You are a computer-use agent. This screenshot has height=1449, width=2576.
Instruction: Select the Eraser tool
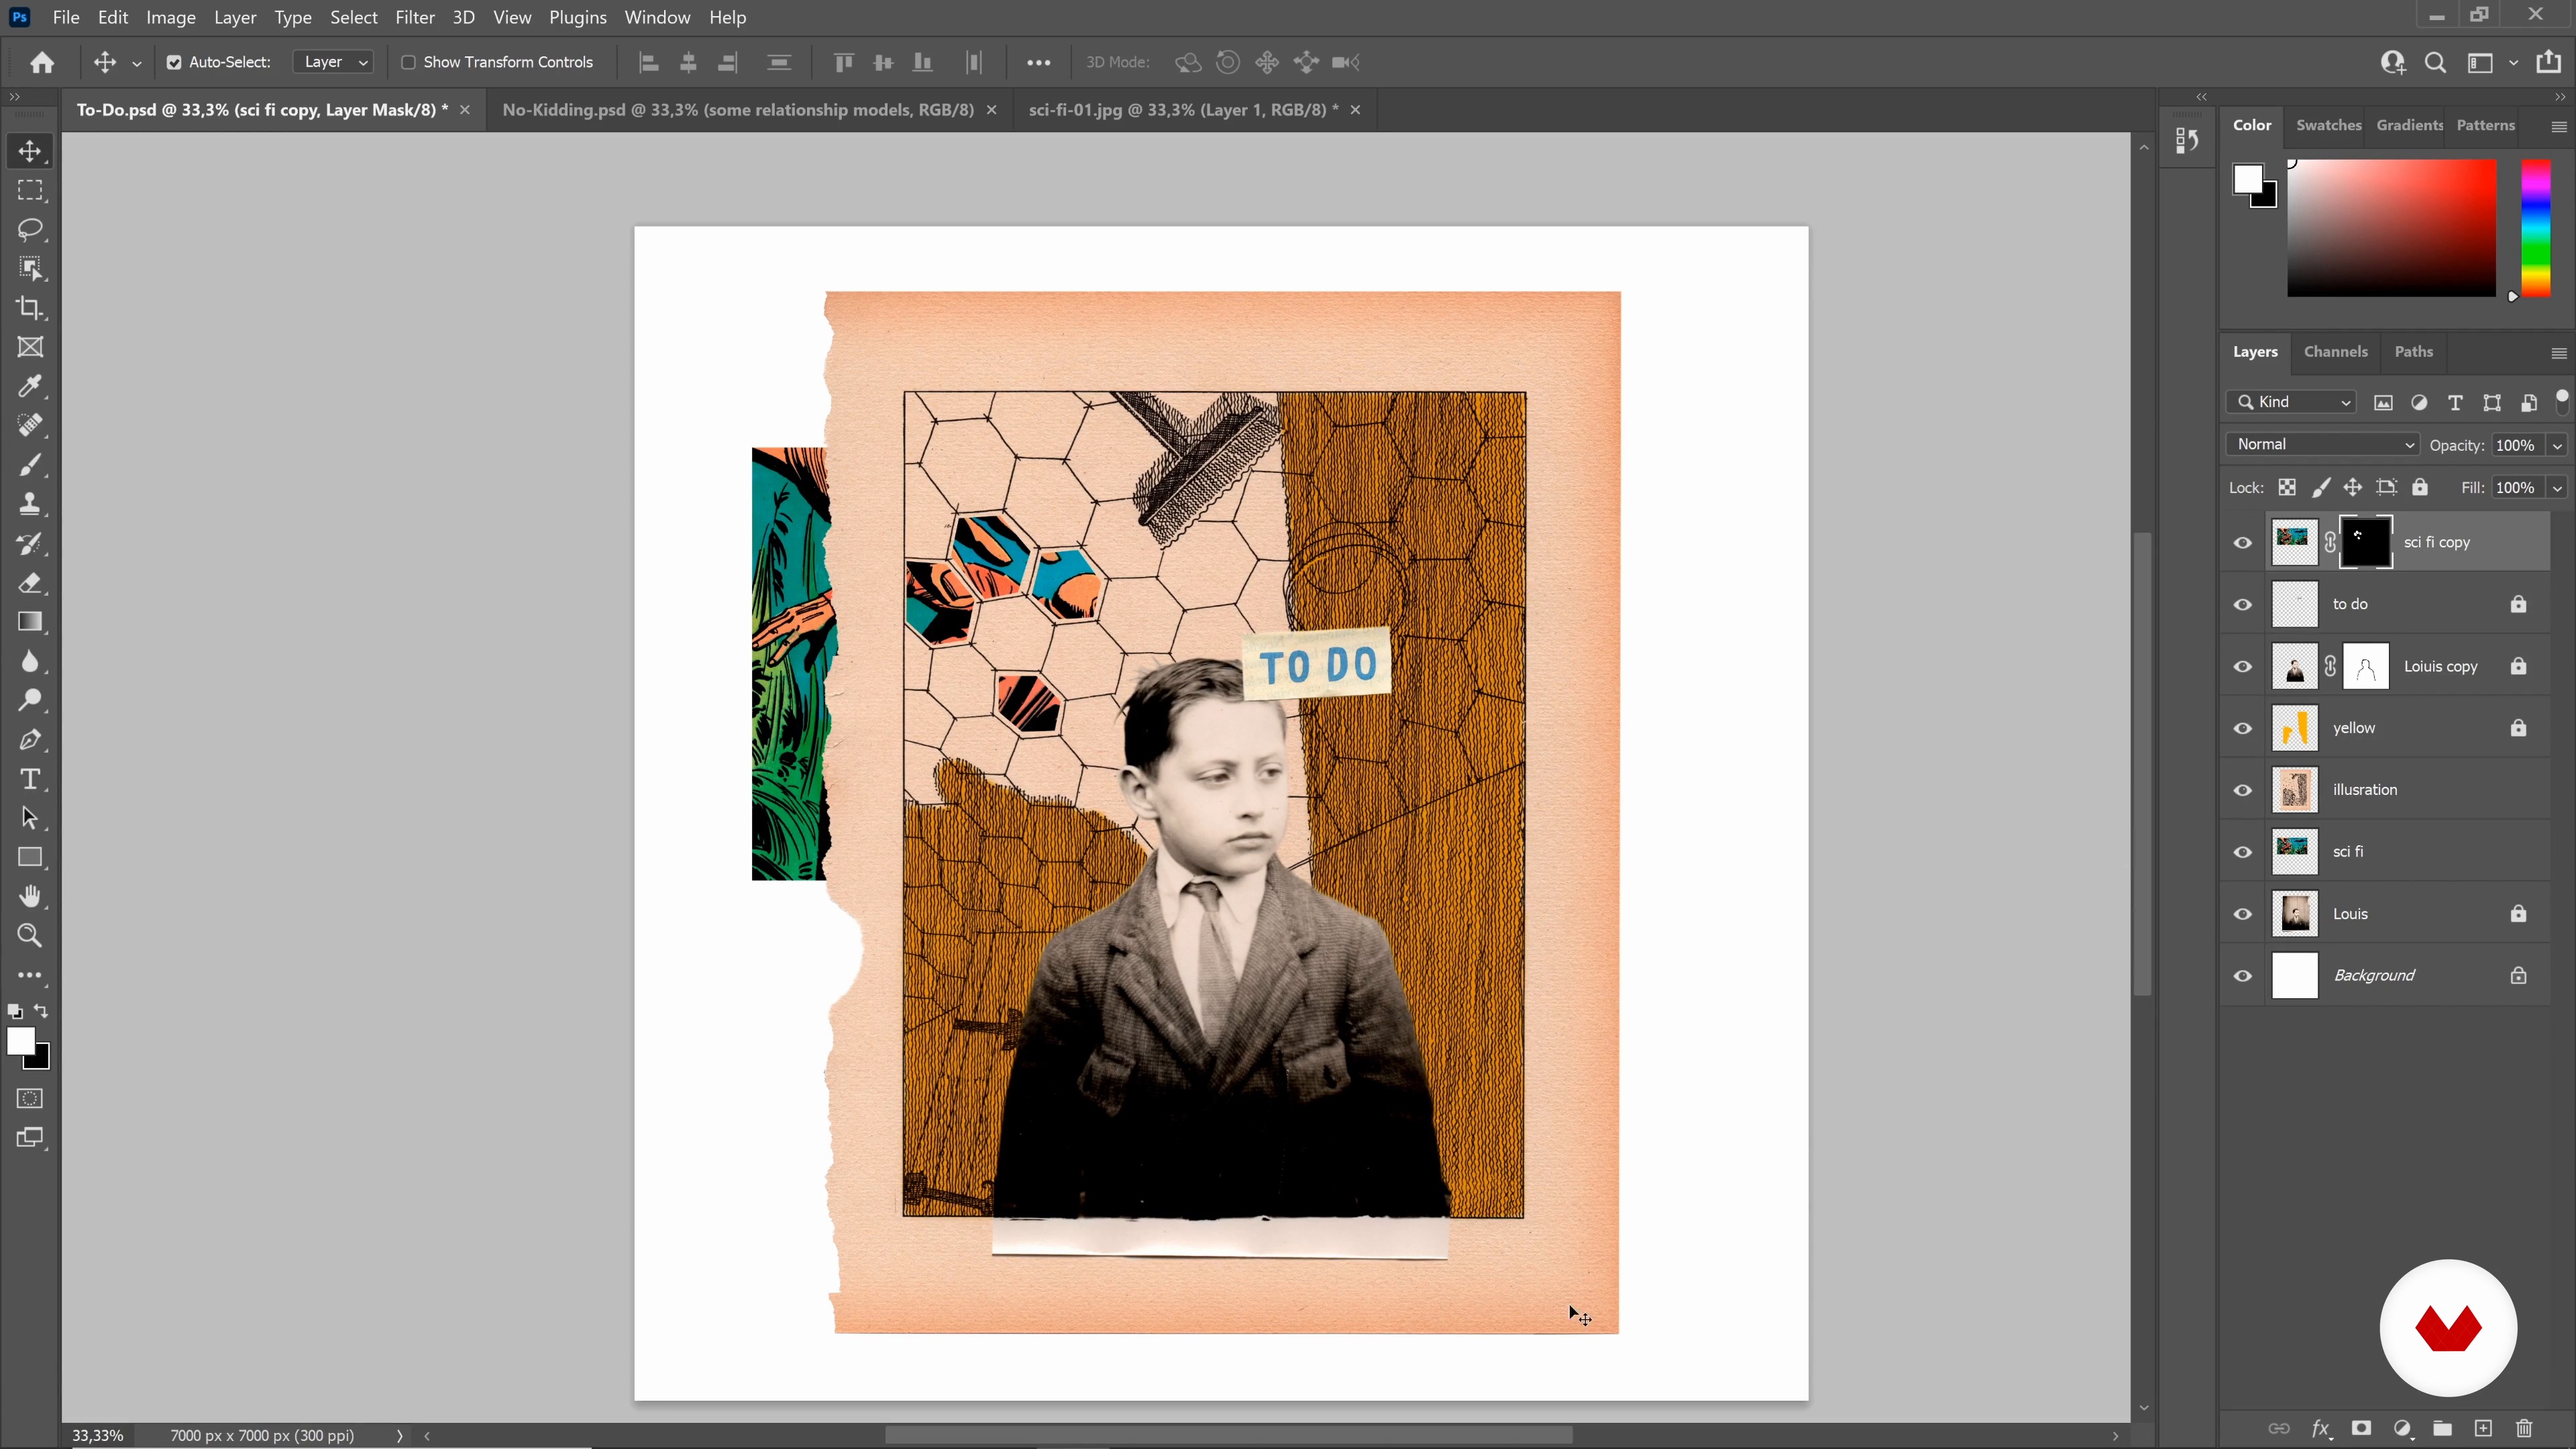pos(30,582)
